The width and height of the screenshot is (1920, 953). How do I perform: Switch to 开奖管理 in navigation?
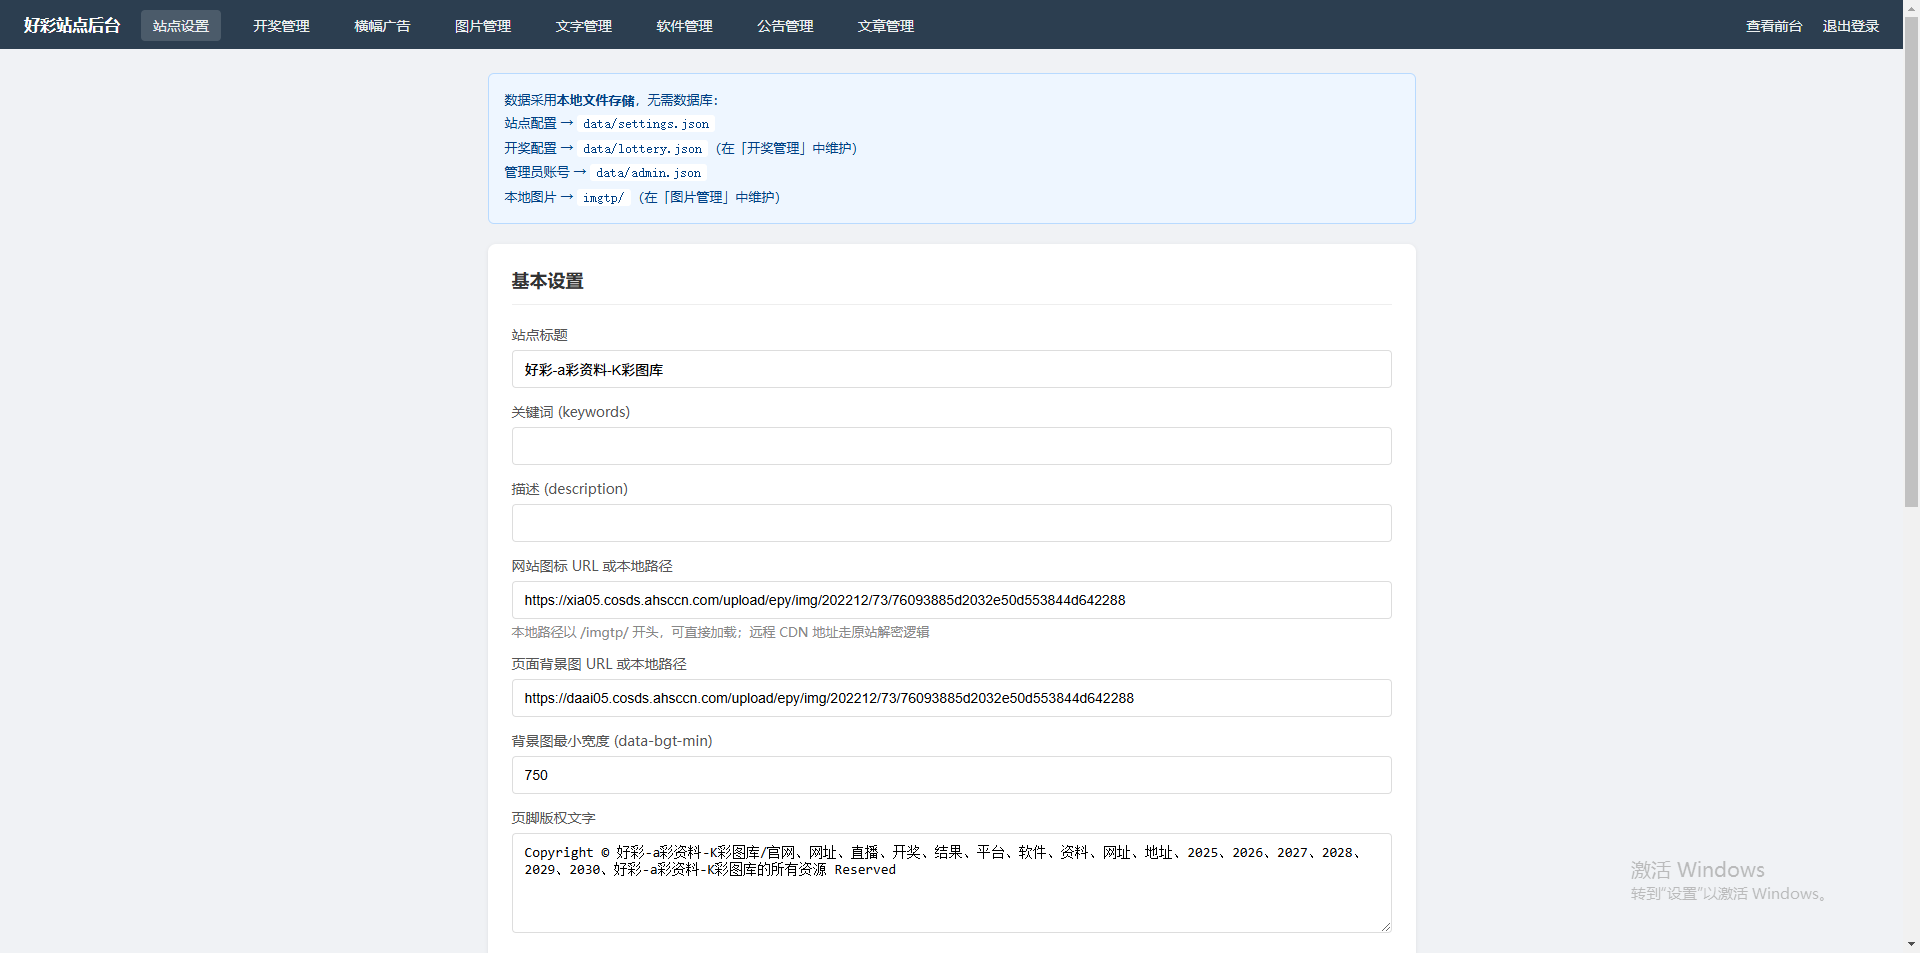click(x=281, y=26)
